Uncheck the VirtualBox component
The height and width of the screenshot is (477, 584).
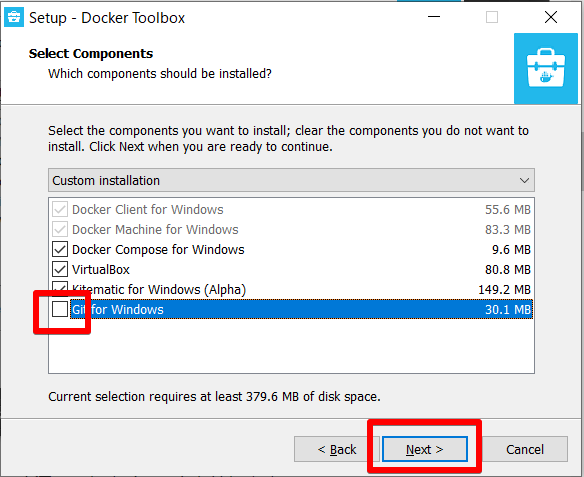60,269
